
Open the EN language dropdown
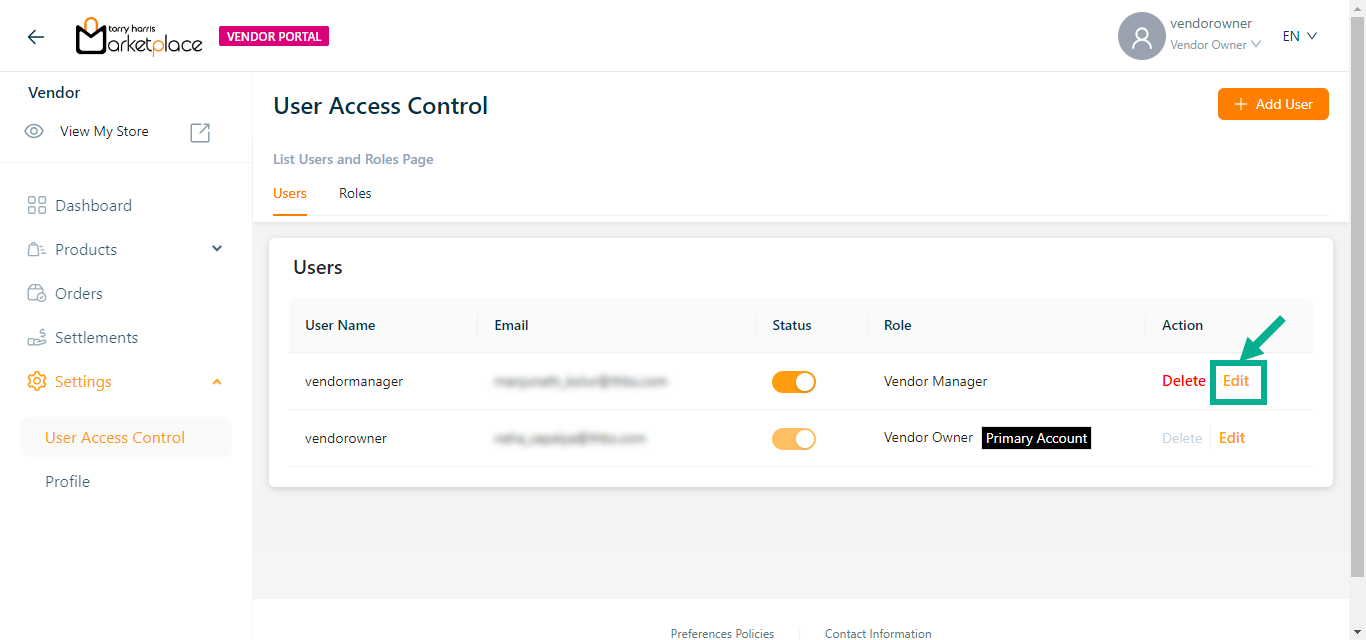click(x=1300, y=36)
